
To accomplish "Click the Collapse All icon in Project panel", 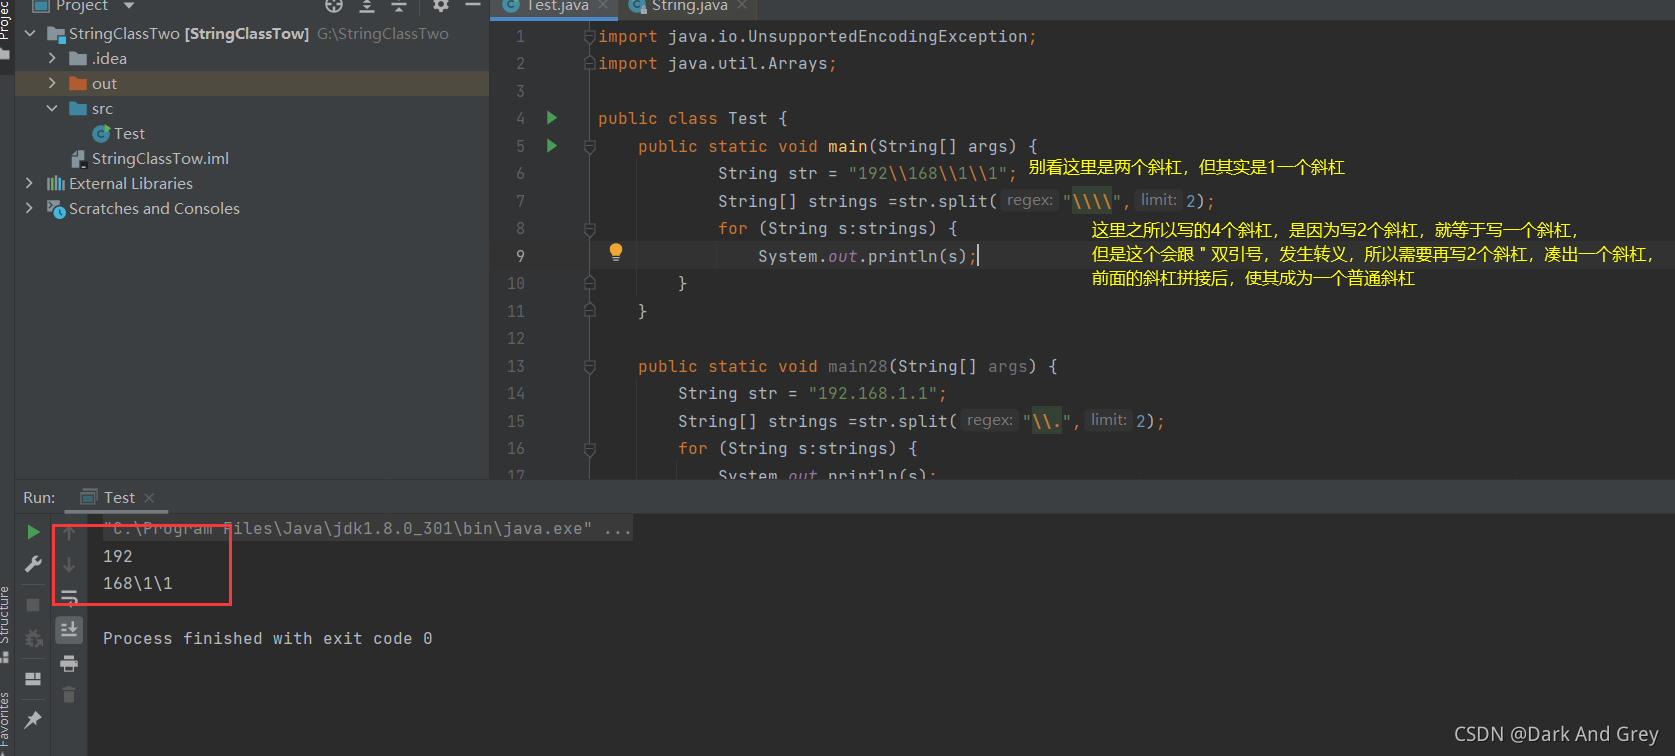I will click(x=399, y=6).
